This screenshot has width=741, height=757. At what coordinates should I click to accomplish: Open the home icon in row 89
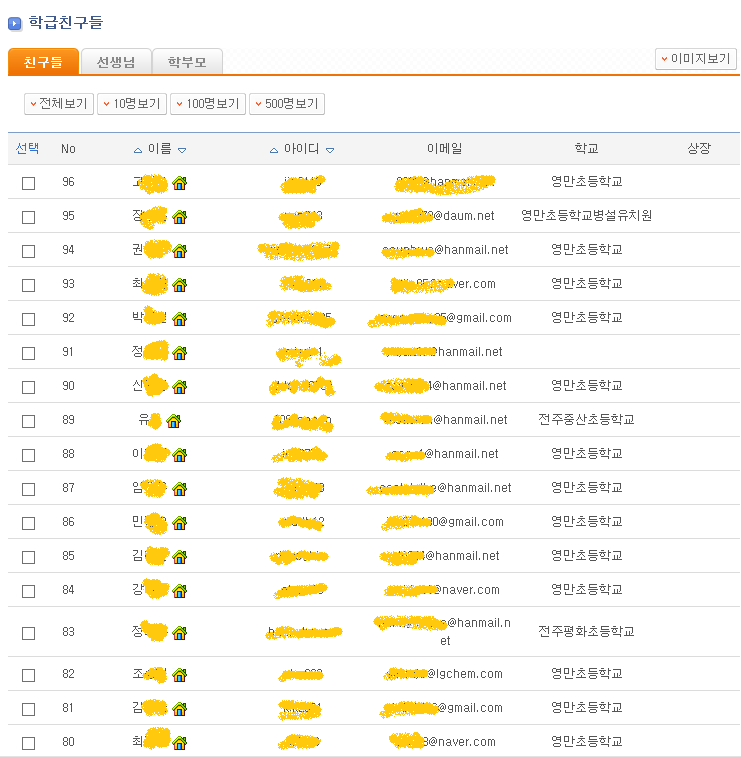pyautogui.click(x=174, y=421)
